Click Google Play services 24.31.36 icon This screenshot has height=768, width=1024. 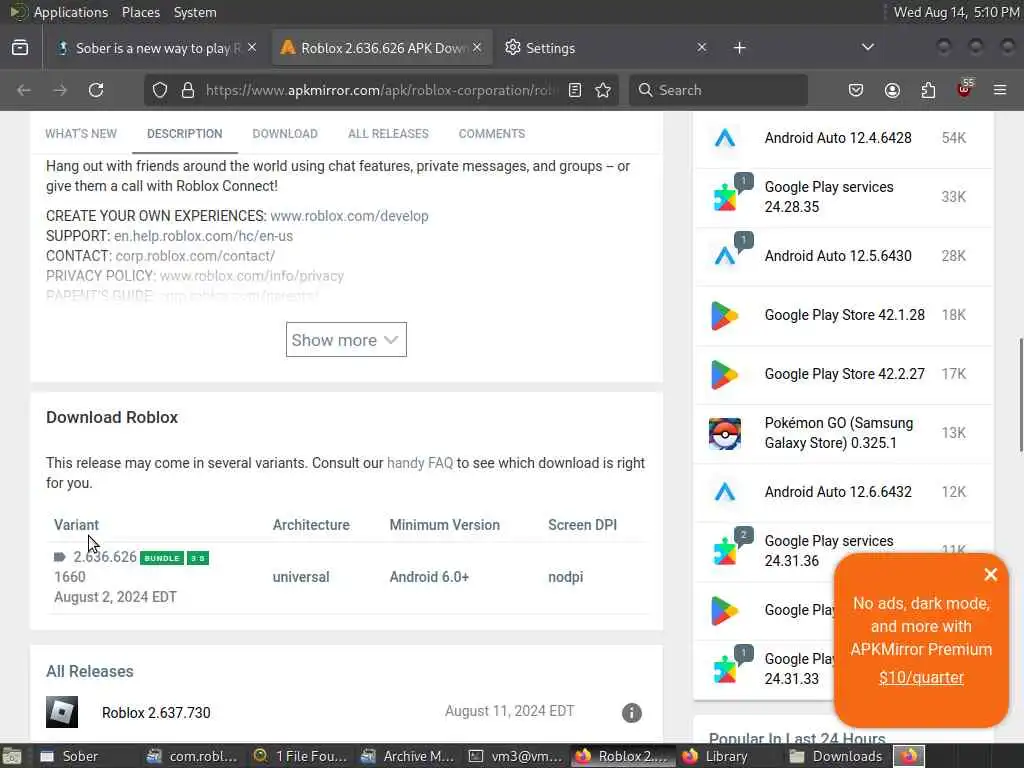point(725,552)
